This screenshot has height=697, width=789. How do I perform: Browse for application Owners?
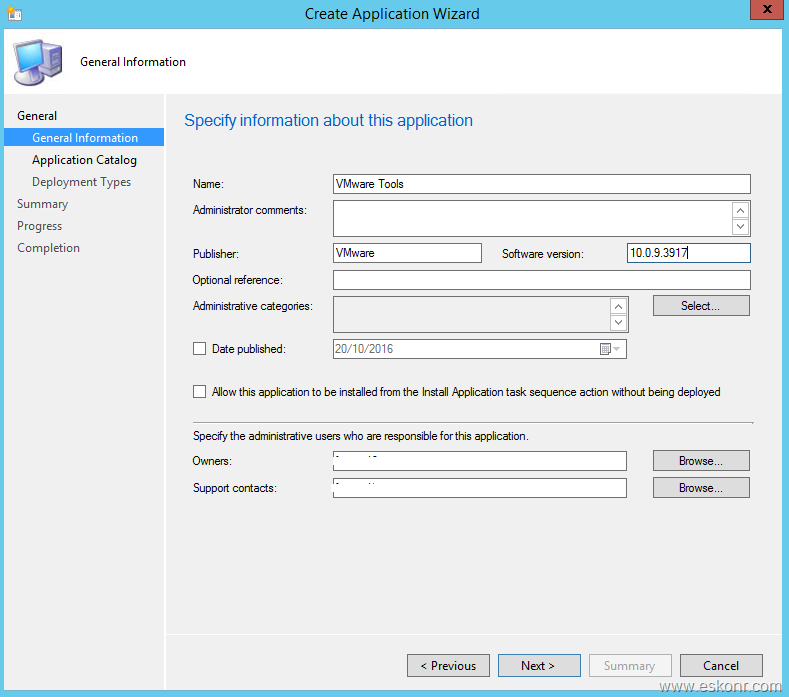(x=701, y=460)
